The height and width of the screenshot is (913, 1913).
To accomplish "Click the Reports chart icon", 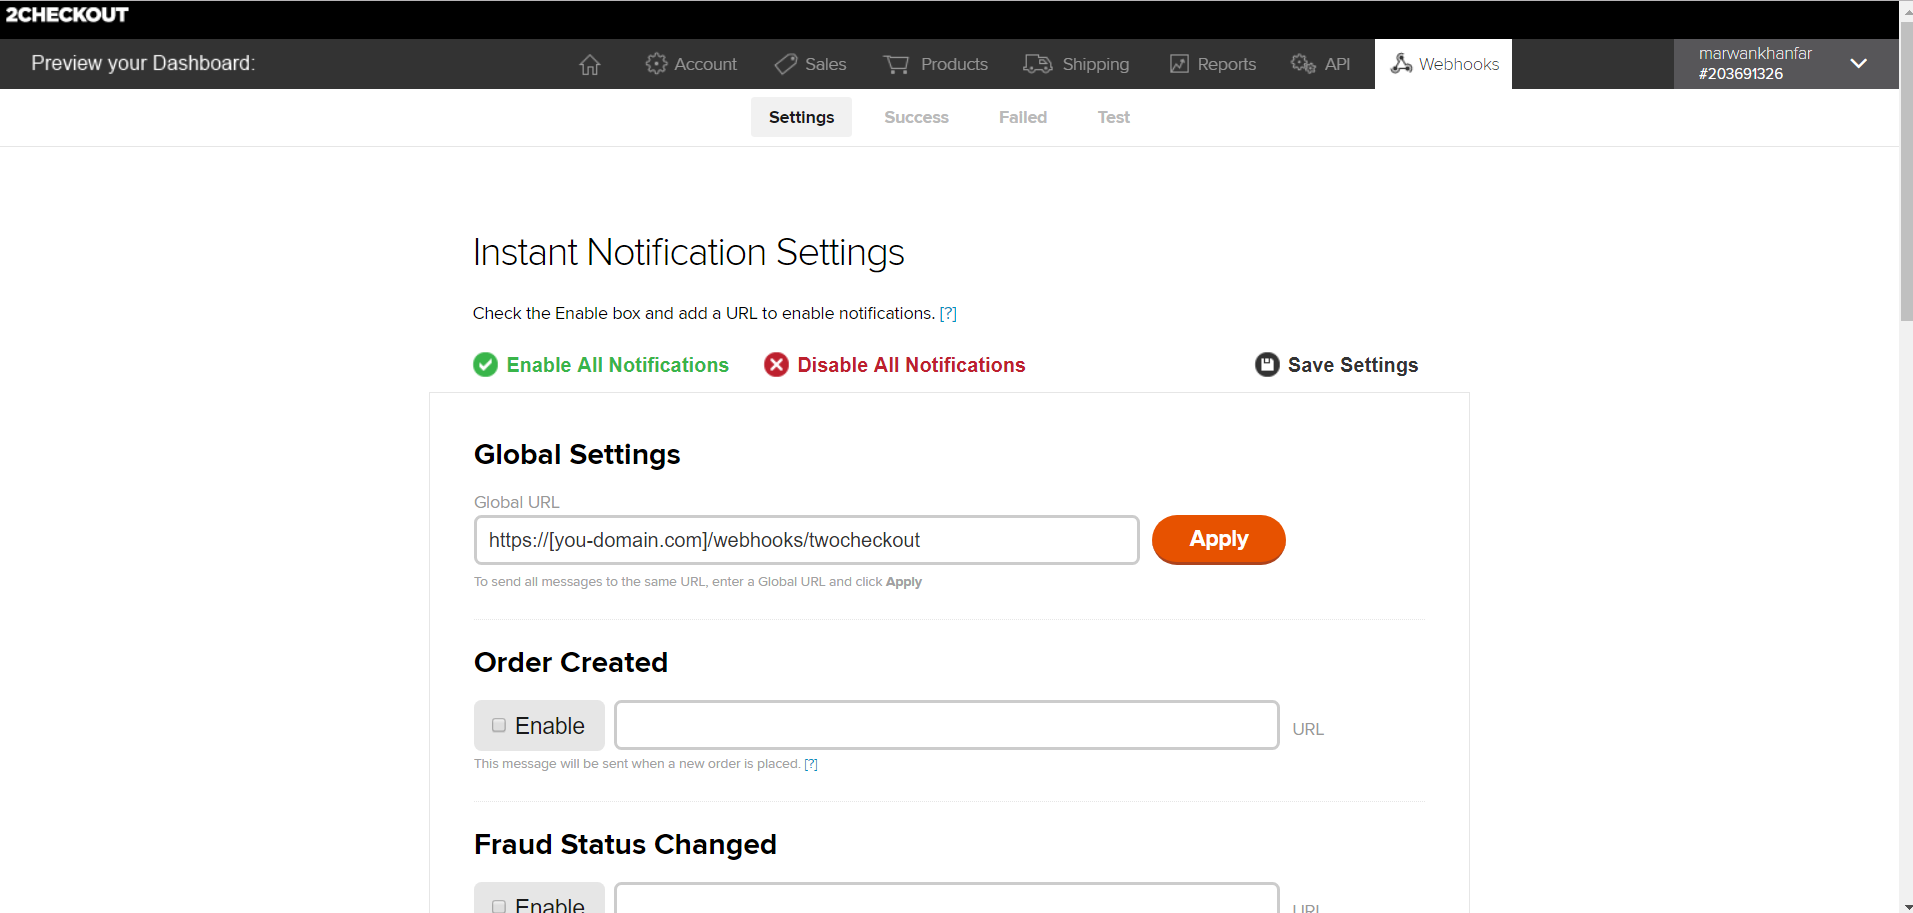I will (1180, 64).
